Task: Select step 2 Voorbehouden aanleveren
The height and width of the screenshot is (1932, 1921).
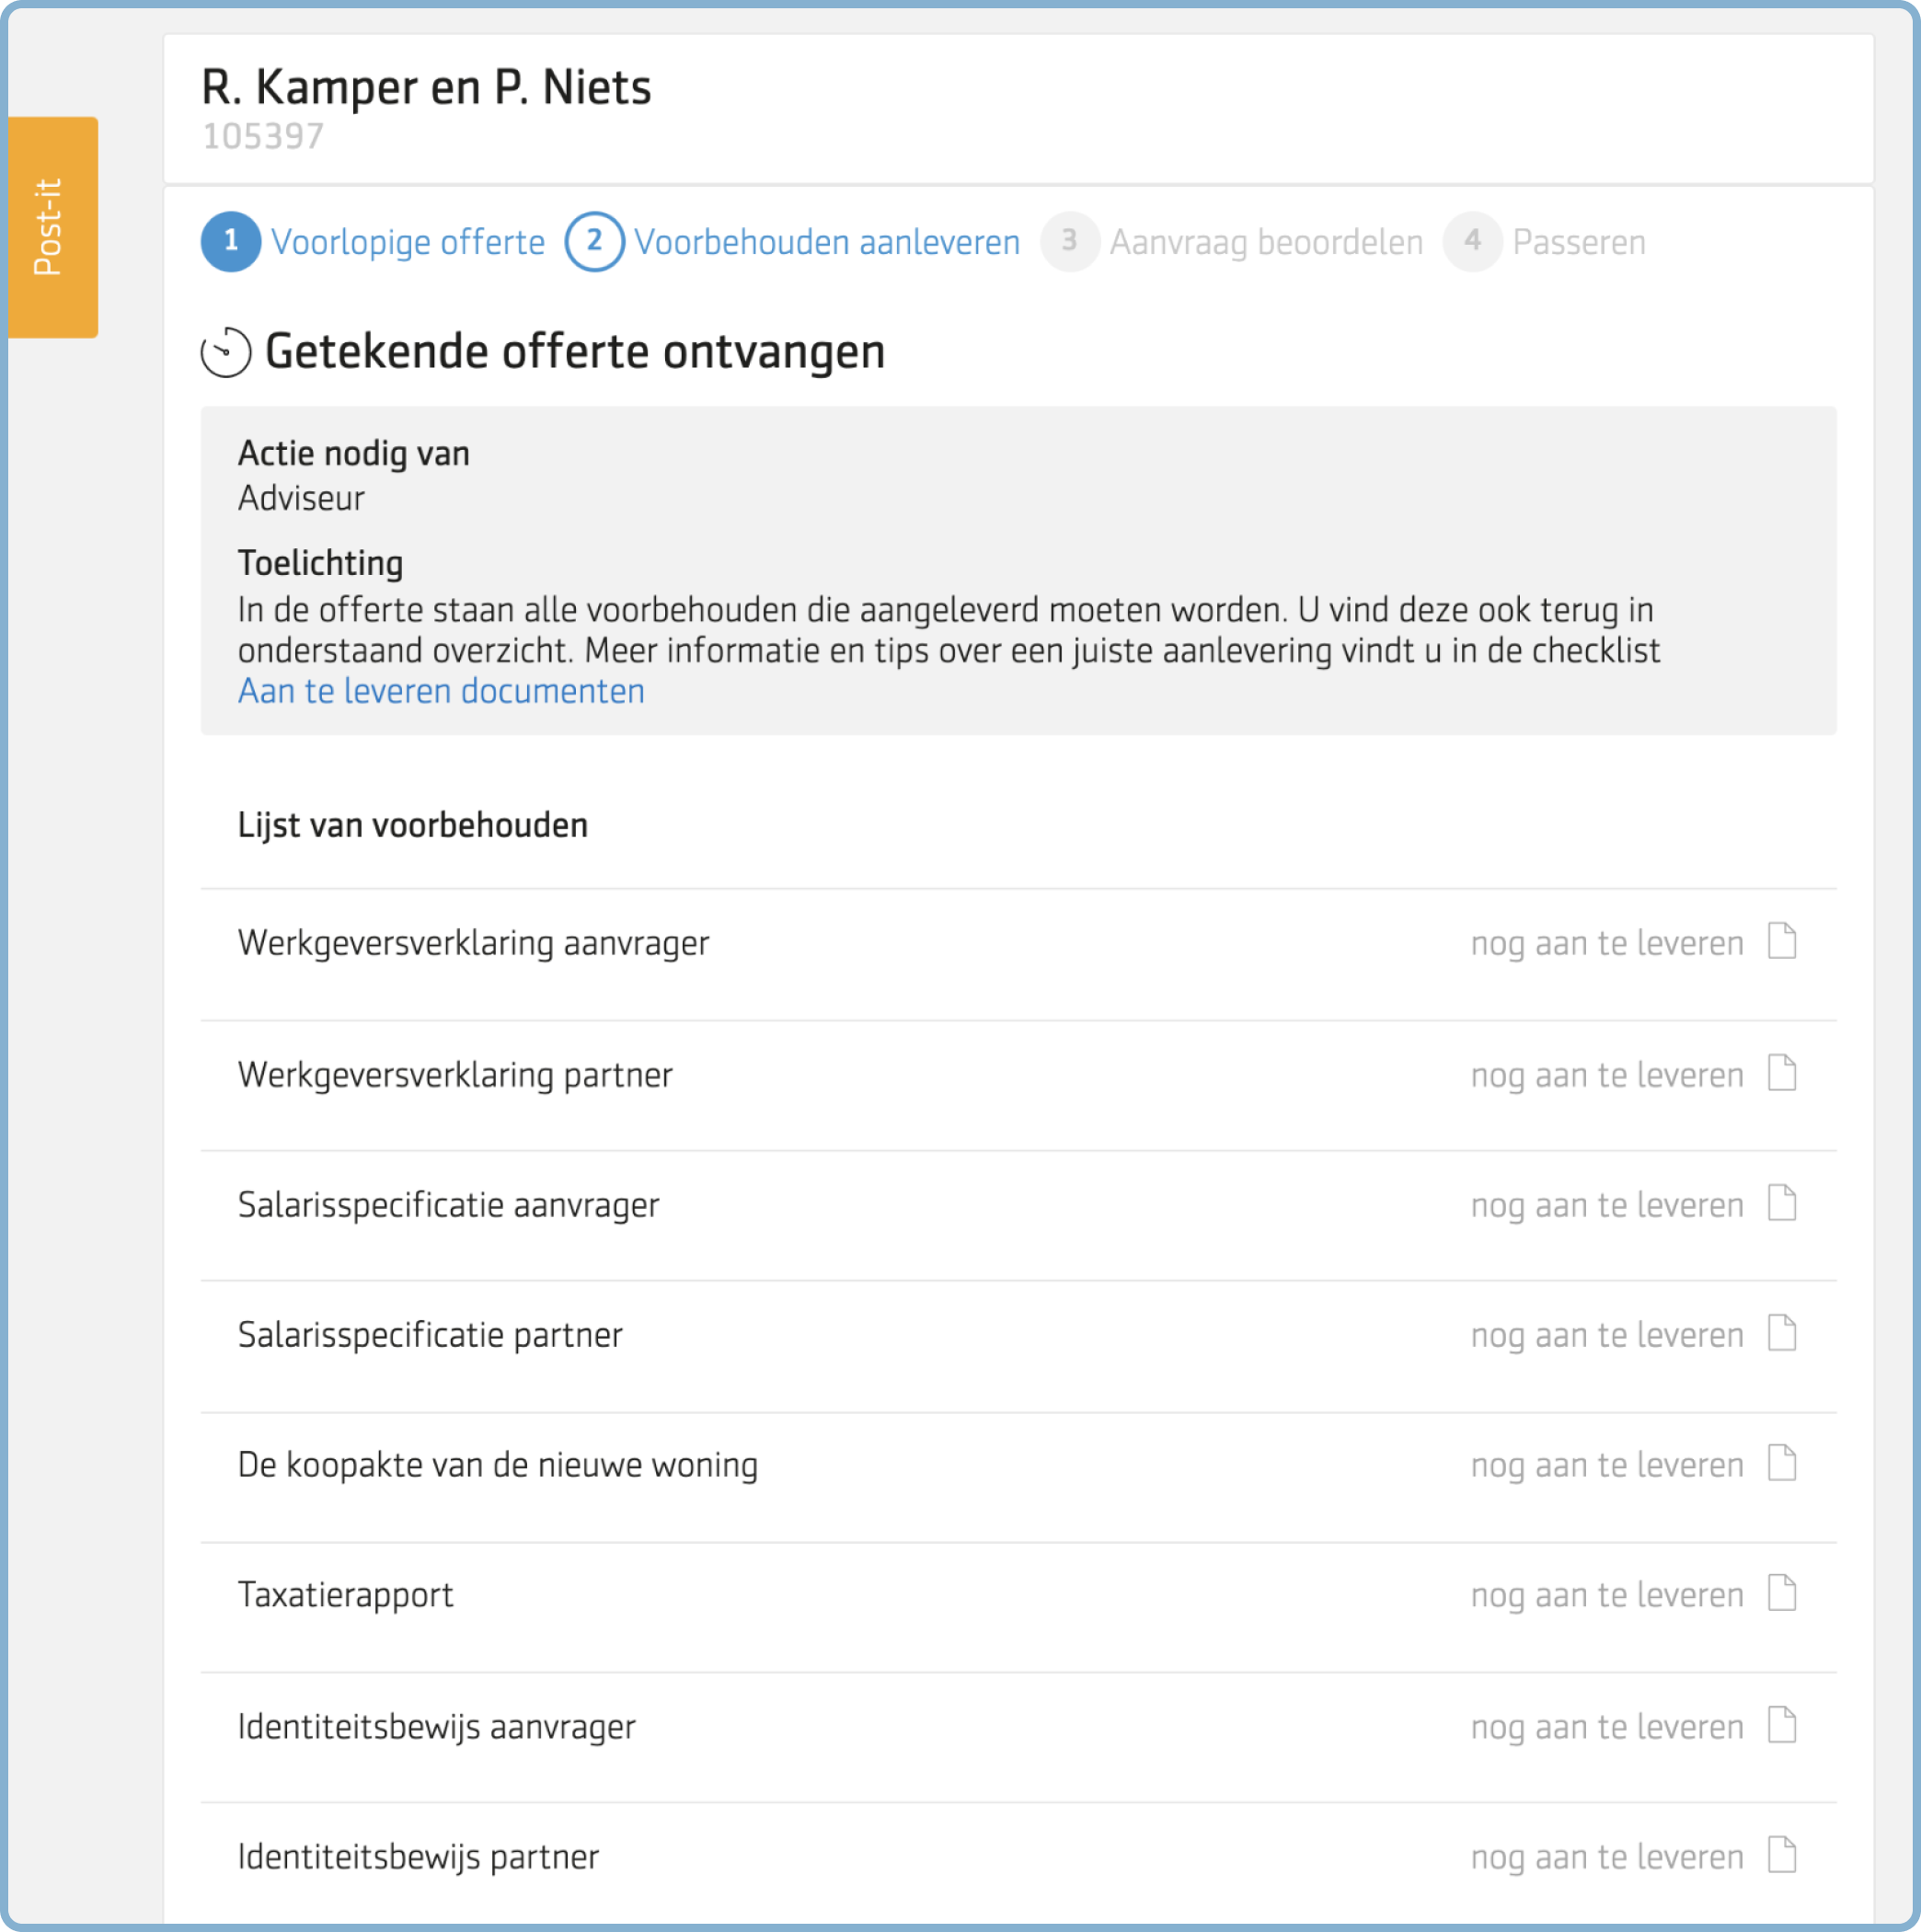Action: point(793,242)
